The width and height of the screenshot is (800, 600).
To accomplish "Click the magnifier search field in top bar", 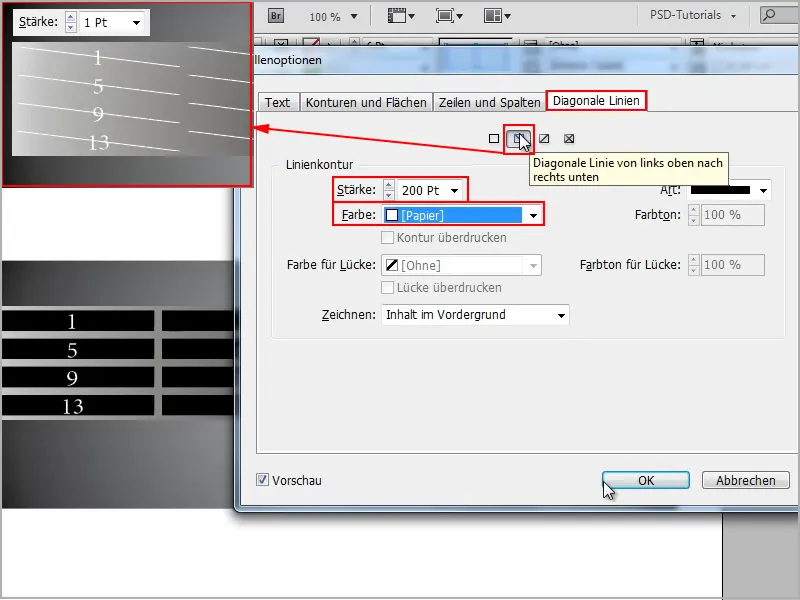I will [x=778, y=15].
